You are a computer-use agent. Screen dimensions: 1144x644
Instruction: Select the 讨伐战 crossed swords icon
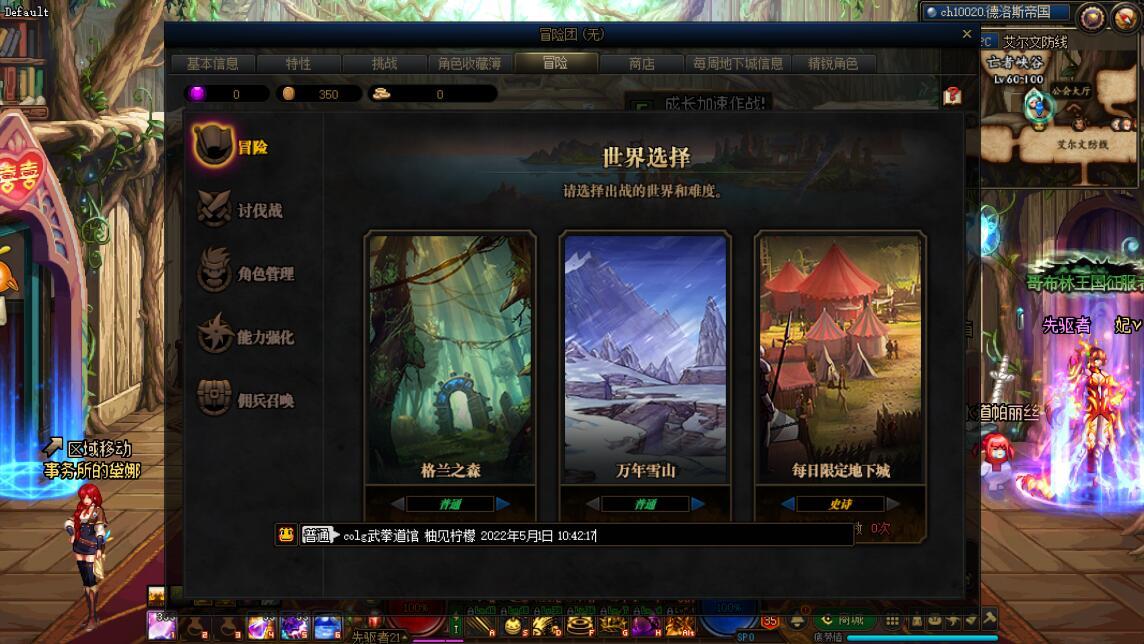click(x=214, y=209)
